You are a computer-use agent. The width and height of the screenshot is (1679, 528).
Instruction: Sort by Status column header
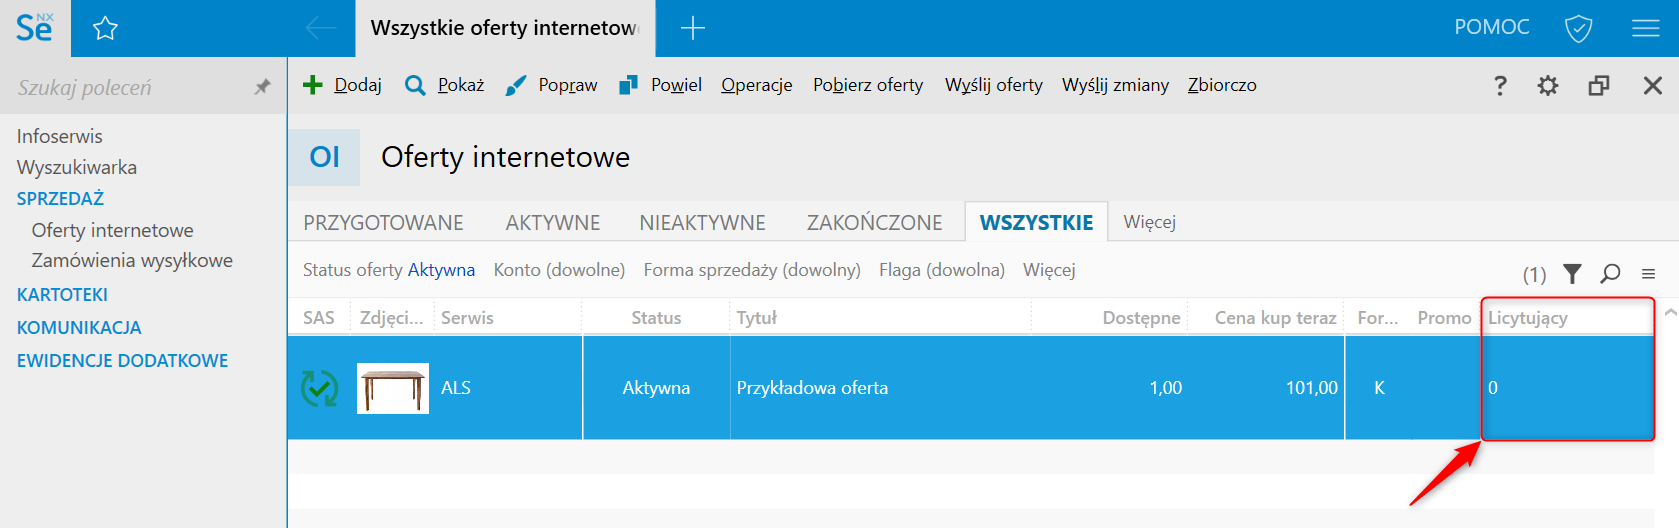[656, 318]
